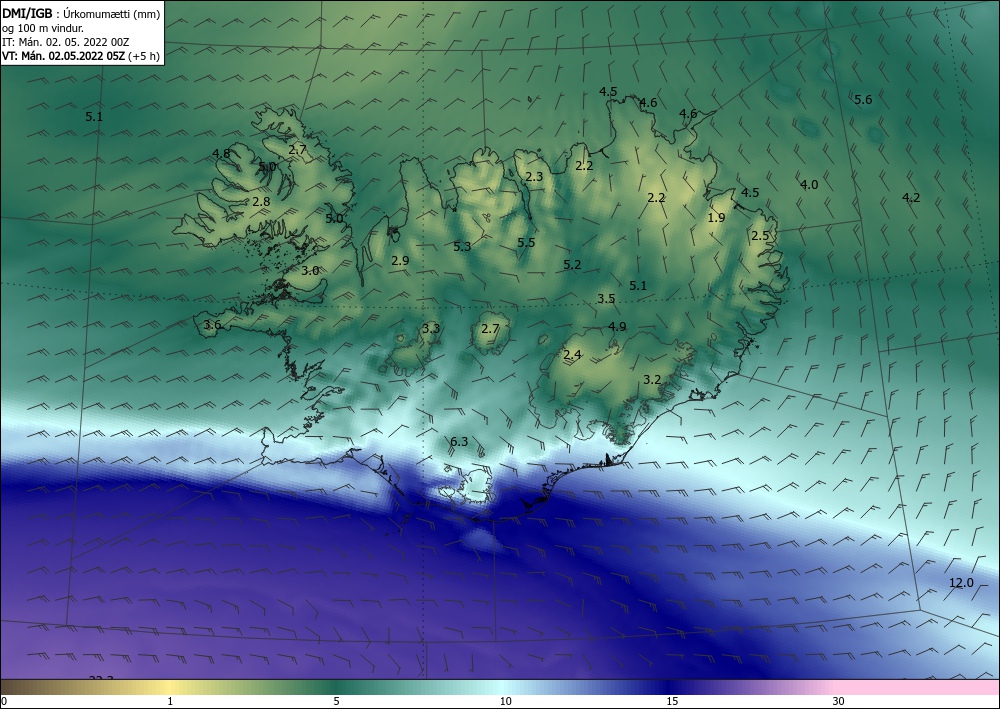Click the 2.5 value in the east

[760, 235]
